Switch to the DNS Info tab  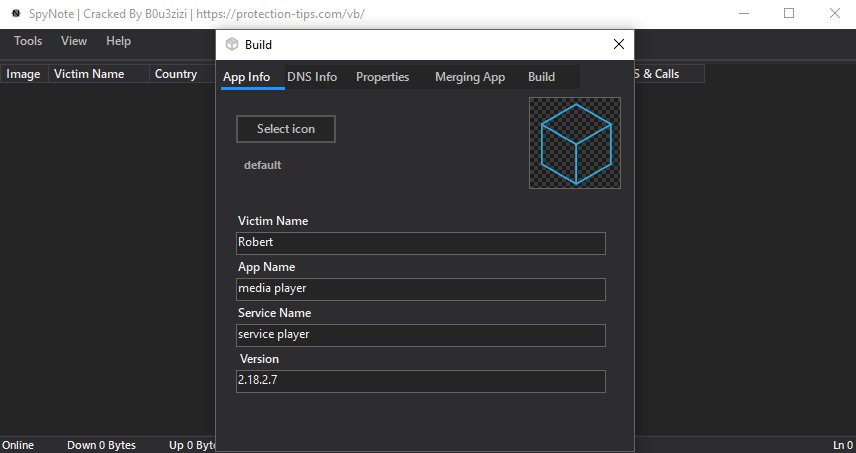[x=312, y=77]
